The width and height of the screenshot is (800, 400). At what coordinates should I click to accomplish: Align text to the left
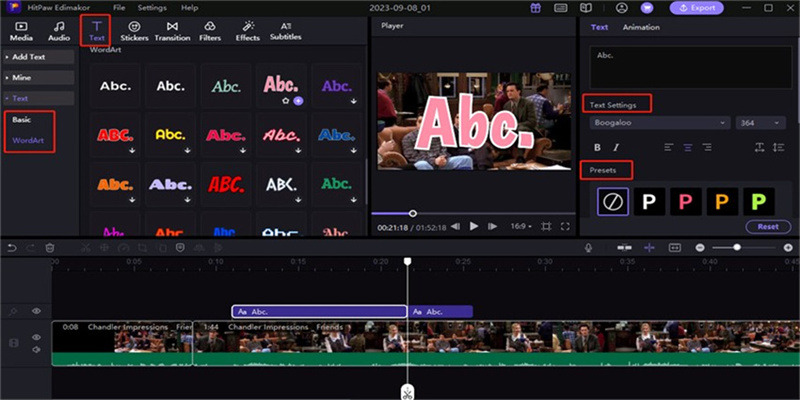pos(669,147)
